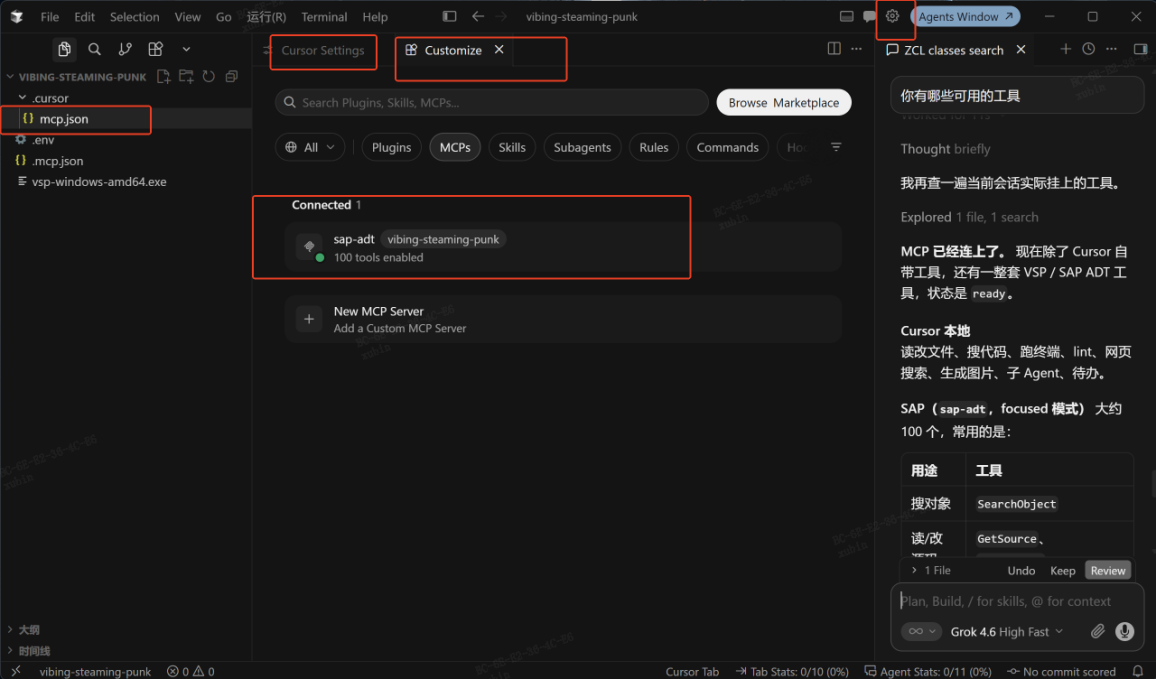Select the Plugins filter chip
The height and width of the screenshot is (679, 1156).
click(x=391, y=147)
